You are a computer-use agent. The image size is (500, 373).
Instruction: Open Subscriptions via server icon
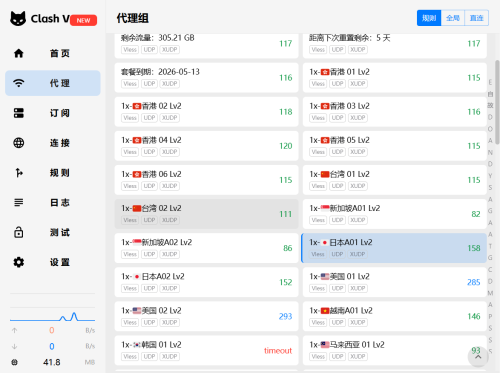pyautogui.click(x=19, y=113)
